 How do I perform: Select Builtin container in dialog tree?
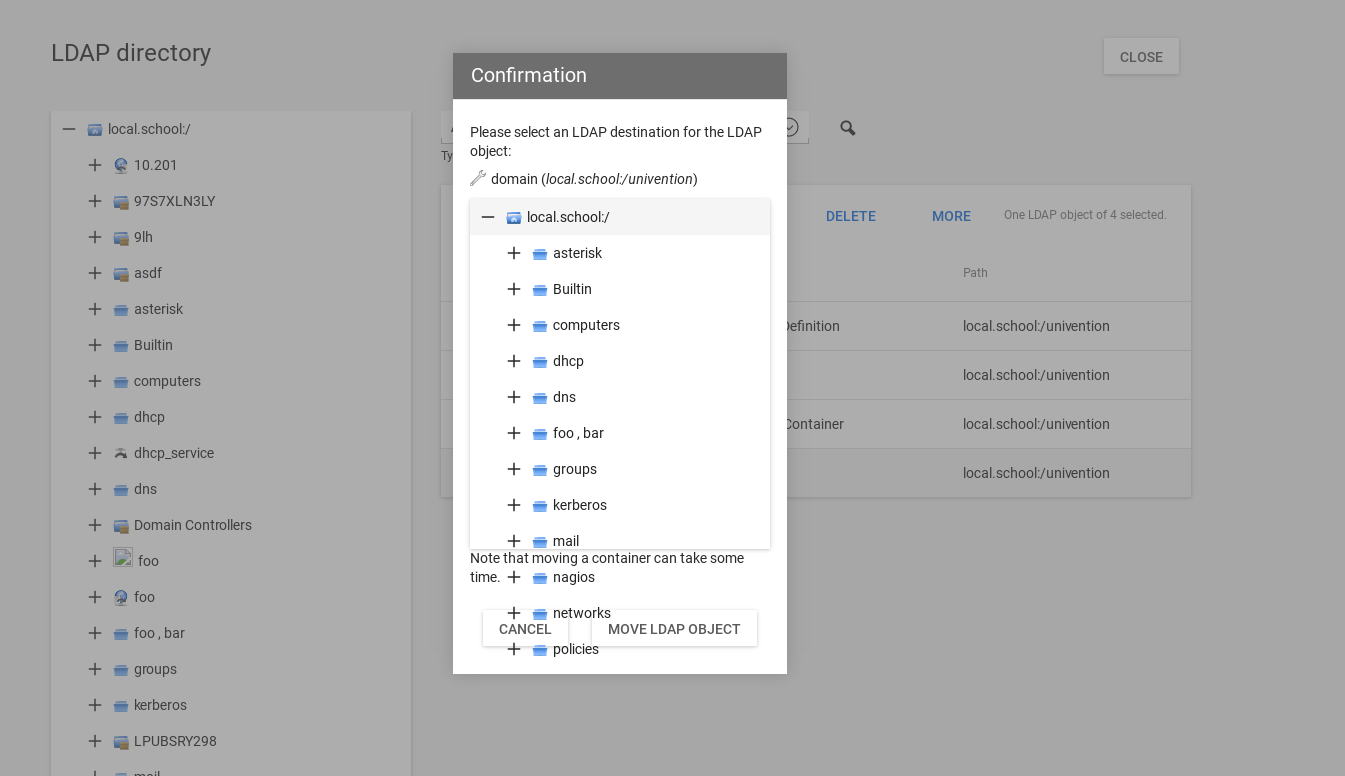coord(572,289)
